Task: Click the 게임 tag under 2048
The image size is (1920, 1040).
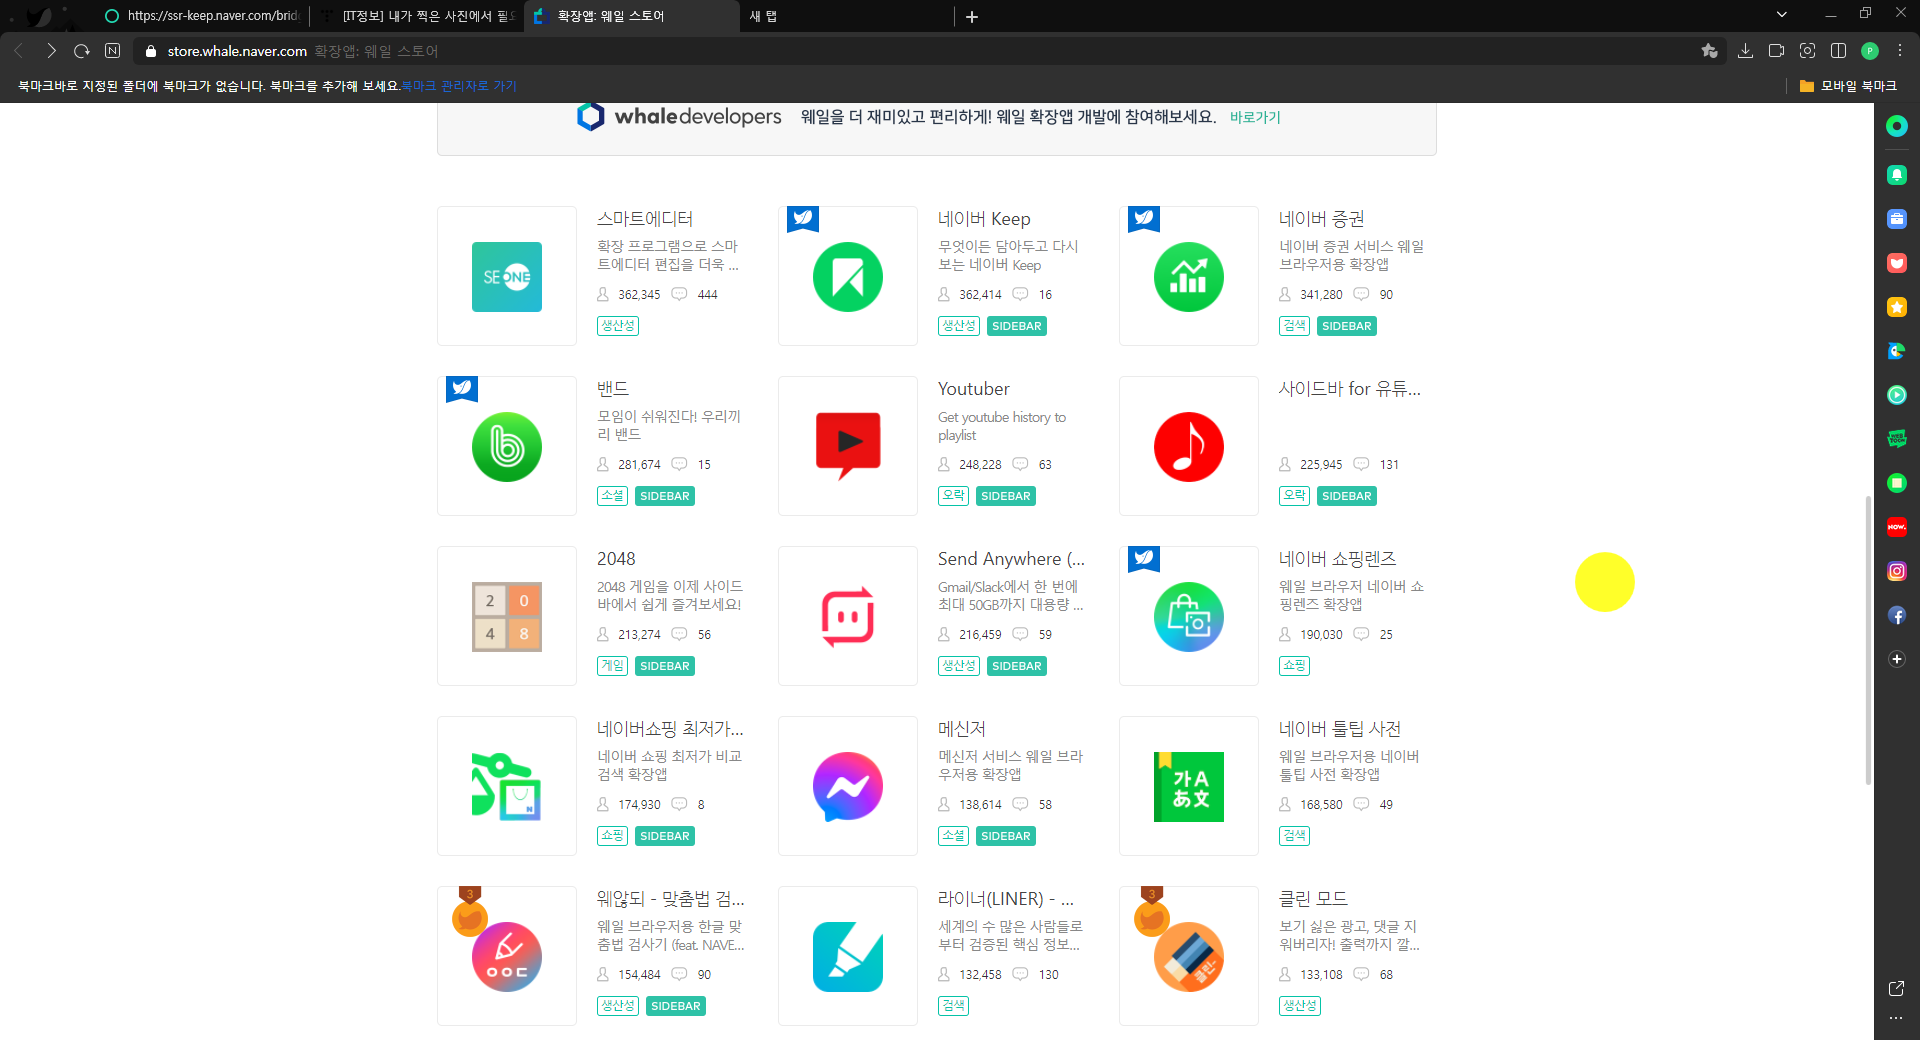Action: click(x=612, y=666)
